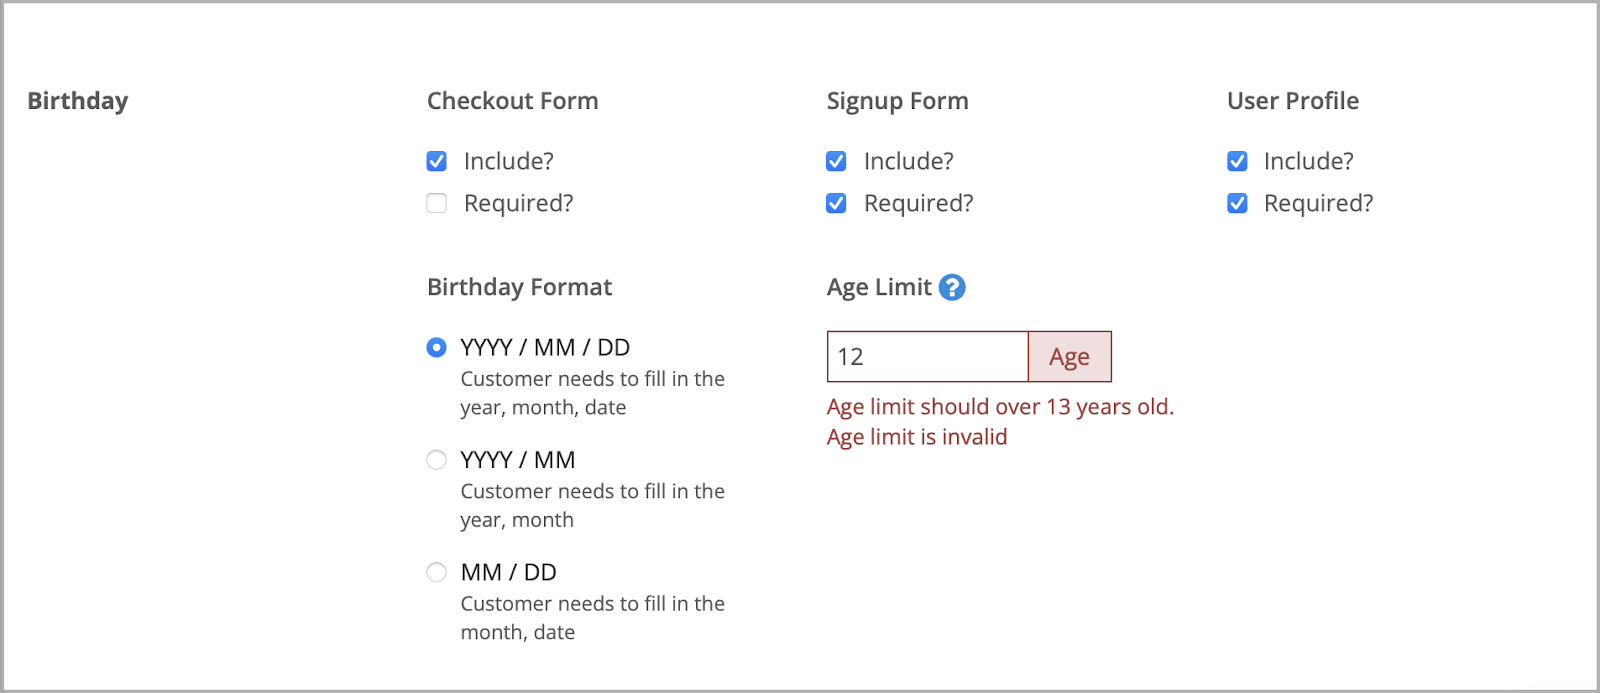Click the Signup Form heading

(898, 101)
